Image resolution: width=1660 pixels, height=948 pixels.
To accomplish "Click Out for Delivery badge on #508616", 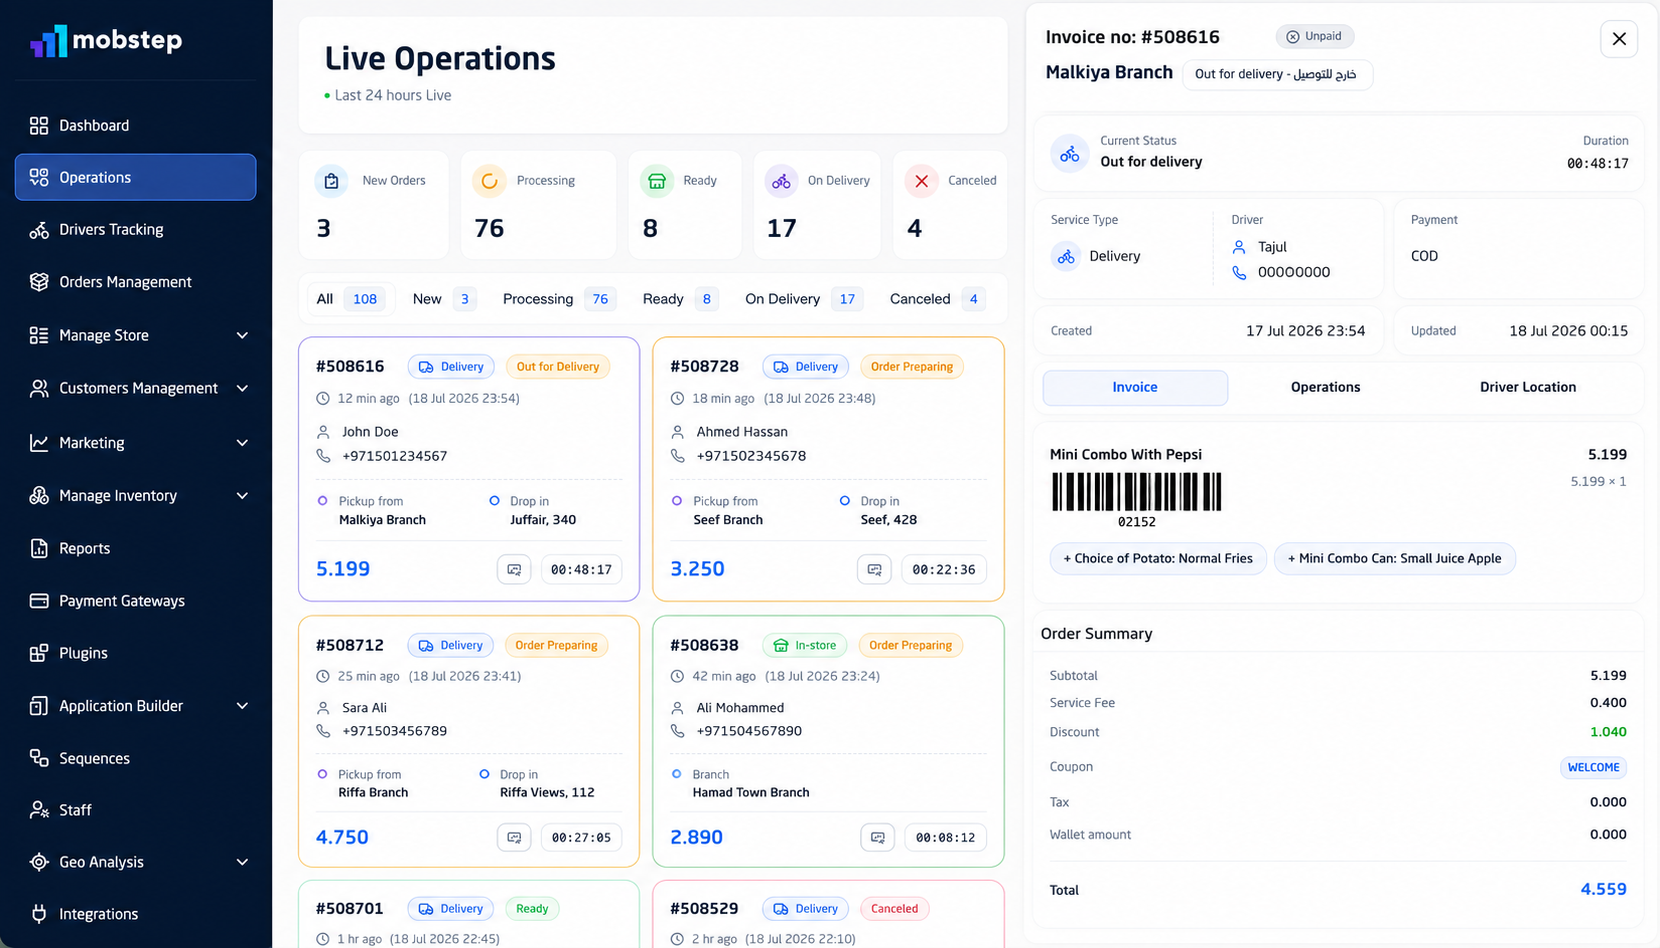I will (x=558, y=367).
